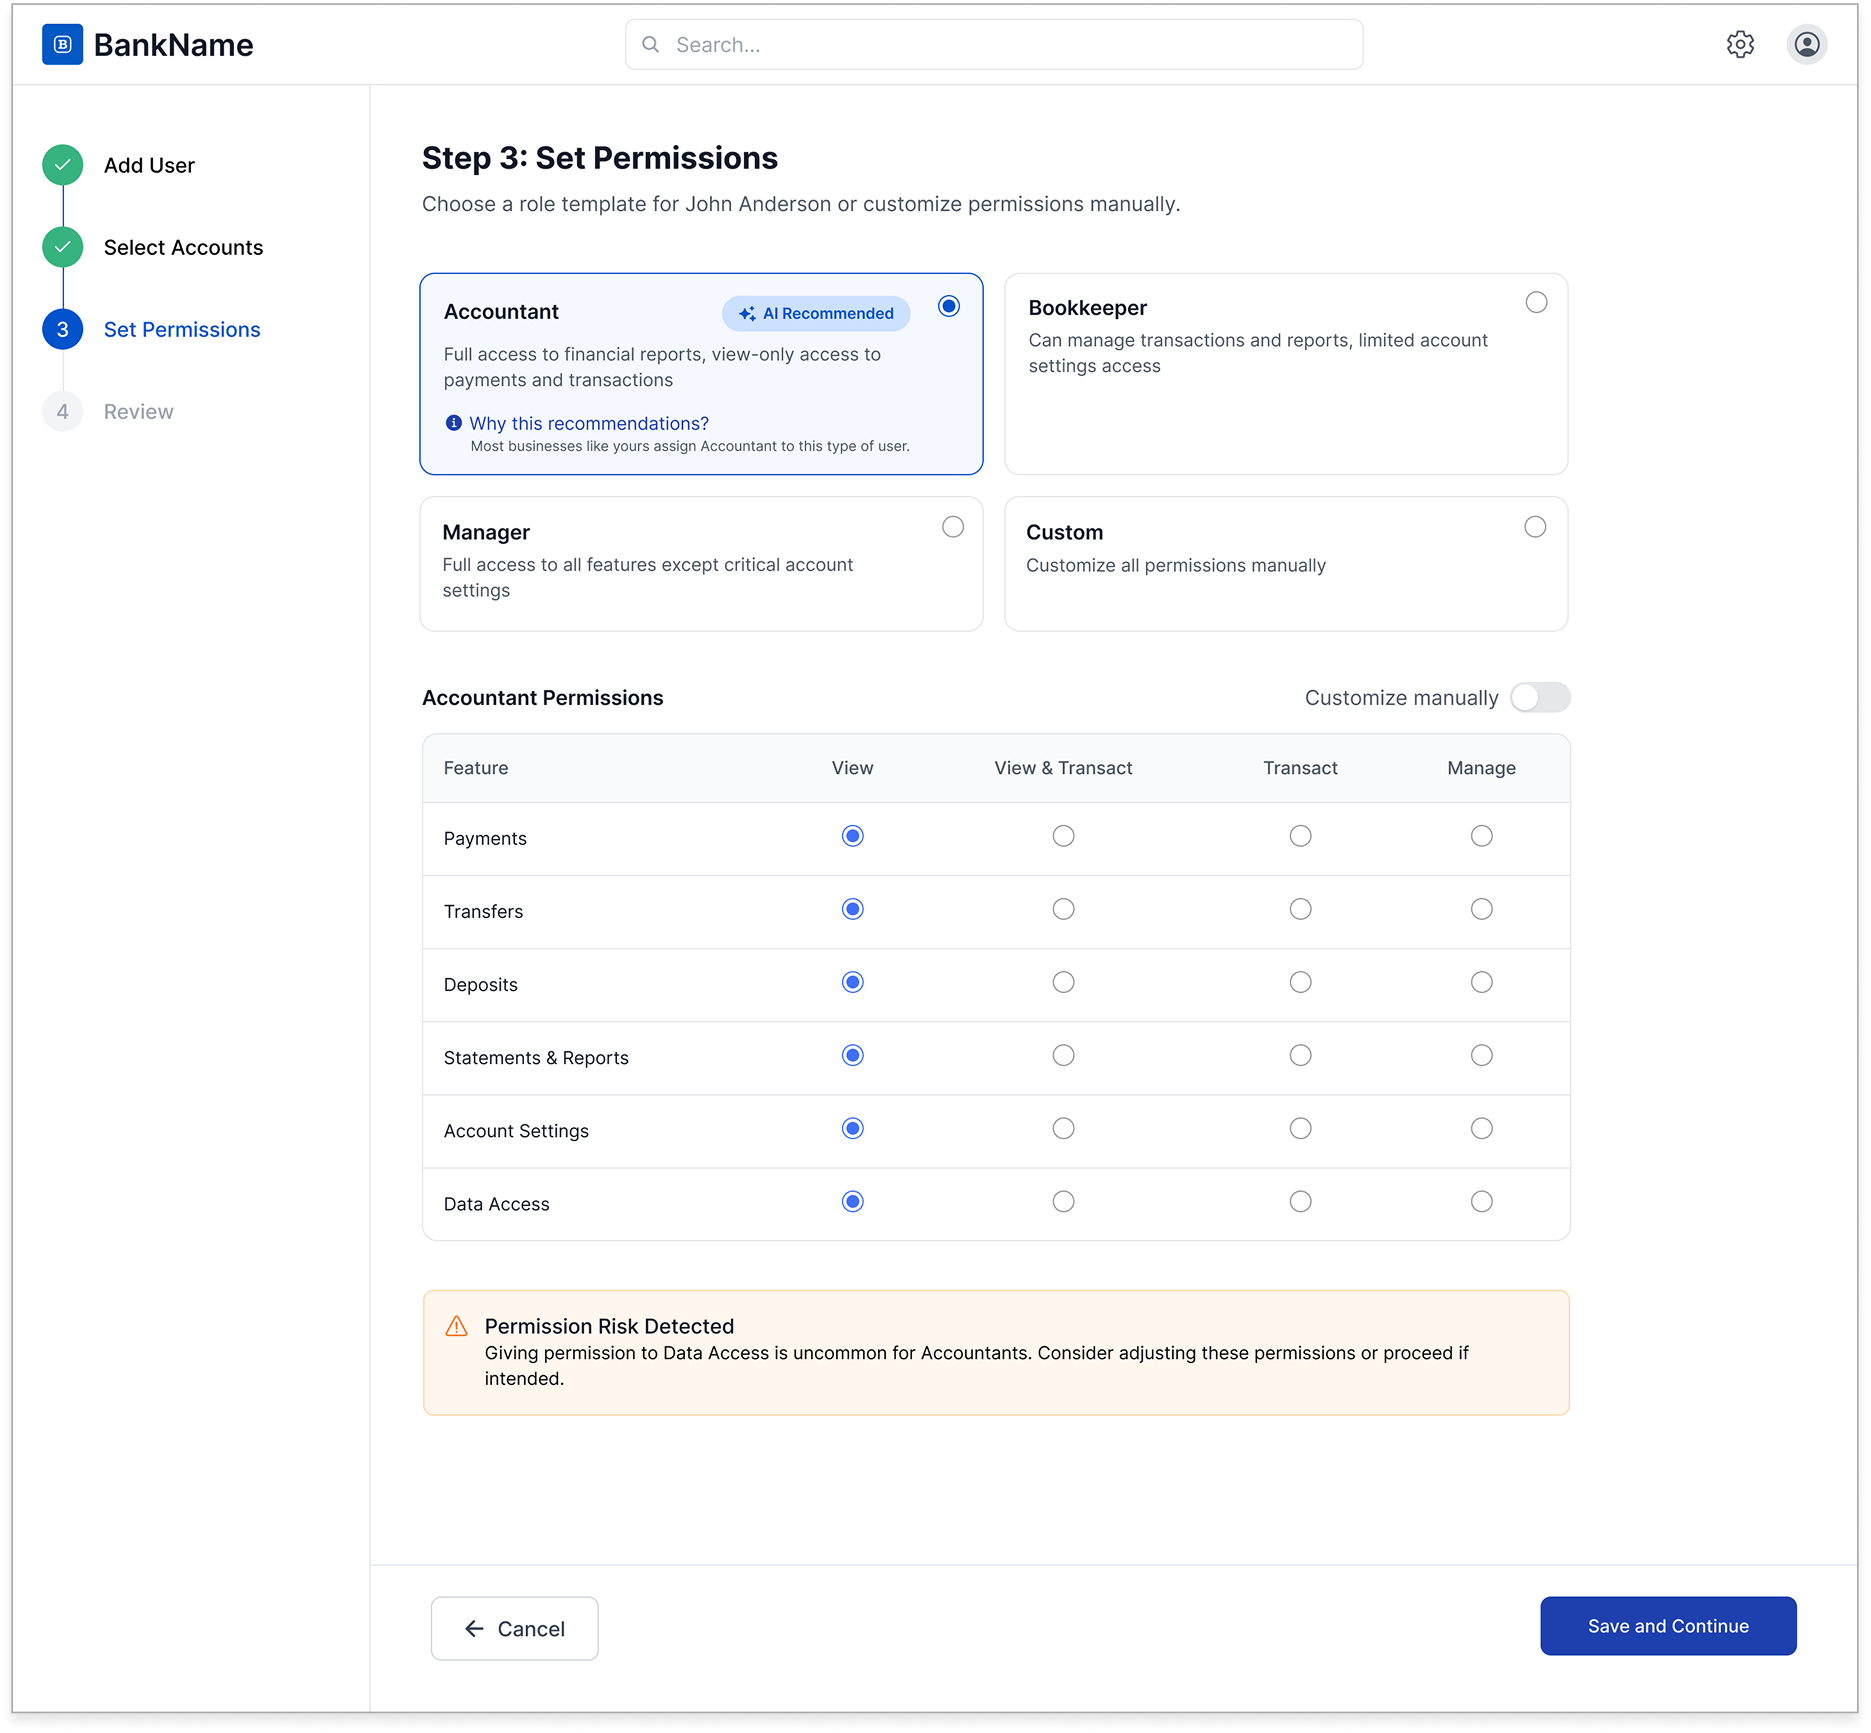The height and width of the screenshot is (1733, 1871).
Task: Click the Cancel button
Action: 514,1628
